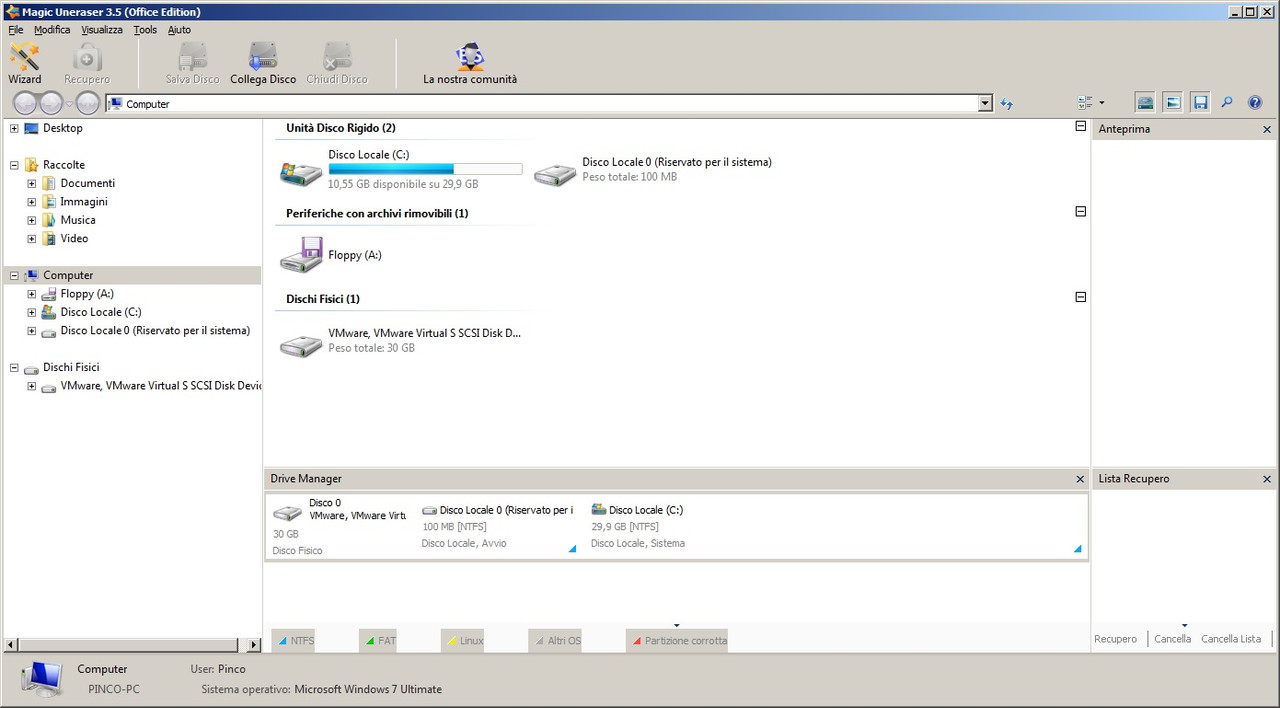This screenshot has height=708, width=1280.
Task: Go back with the first navigation arrow
Action: [x=25, y=103]
